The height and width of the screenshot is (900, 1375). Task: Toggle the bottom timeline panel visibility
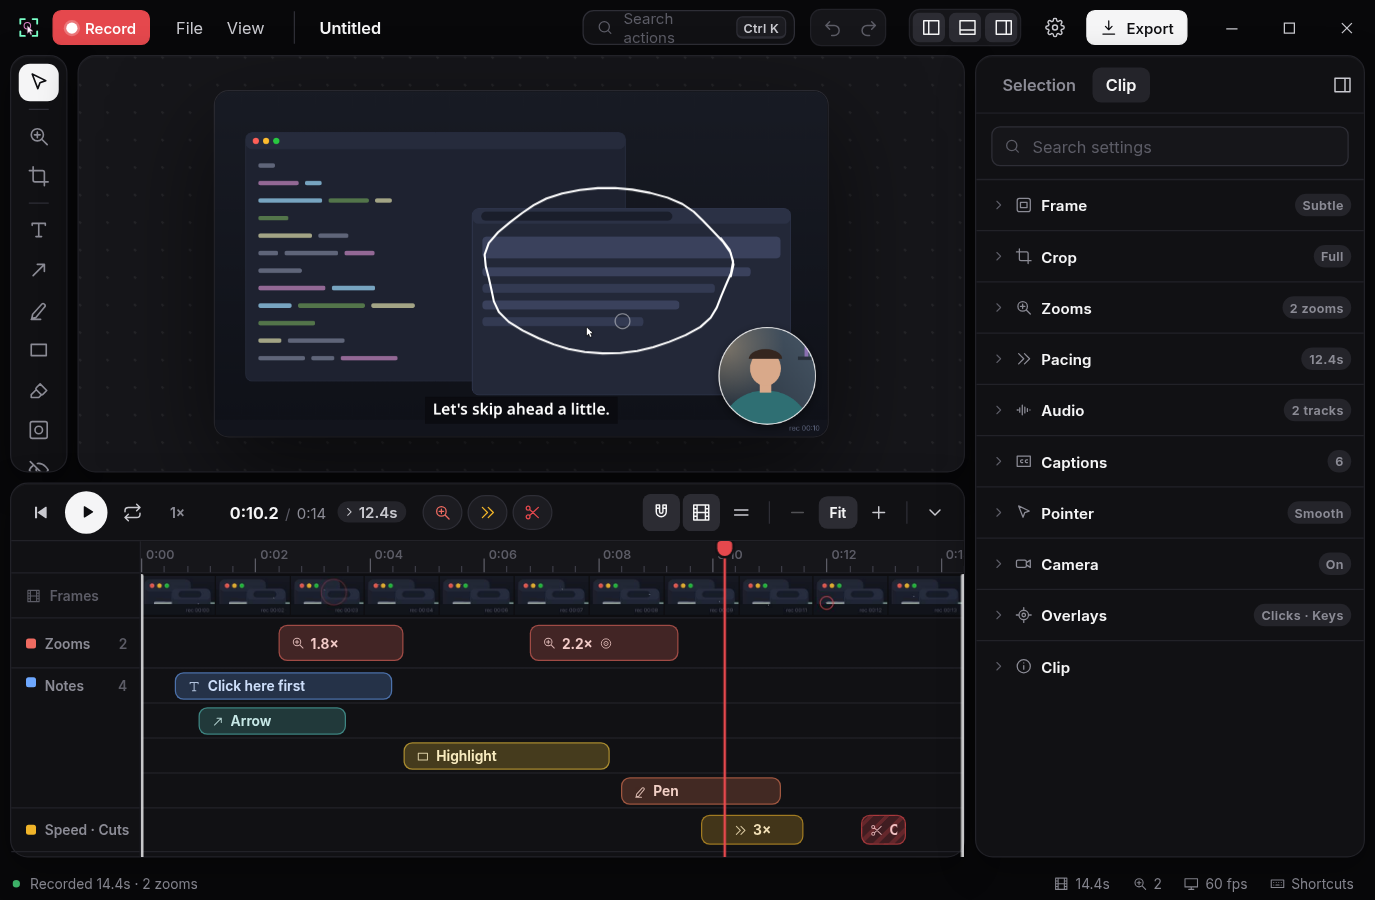tap(967, 28)
